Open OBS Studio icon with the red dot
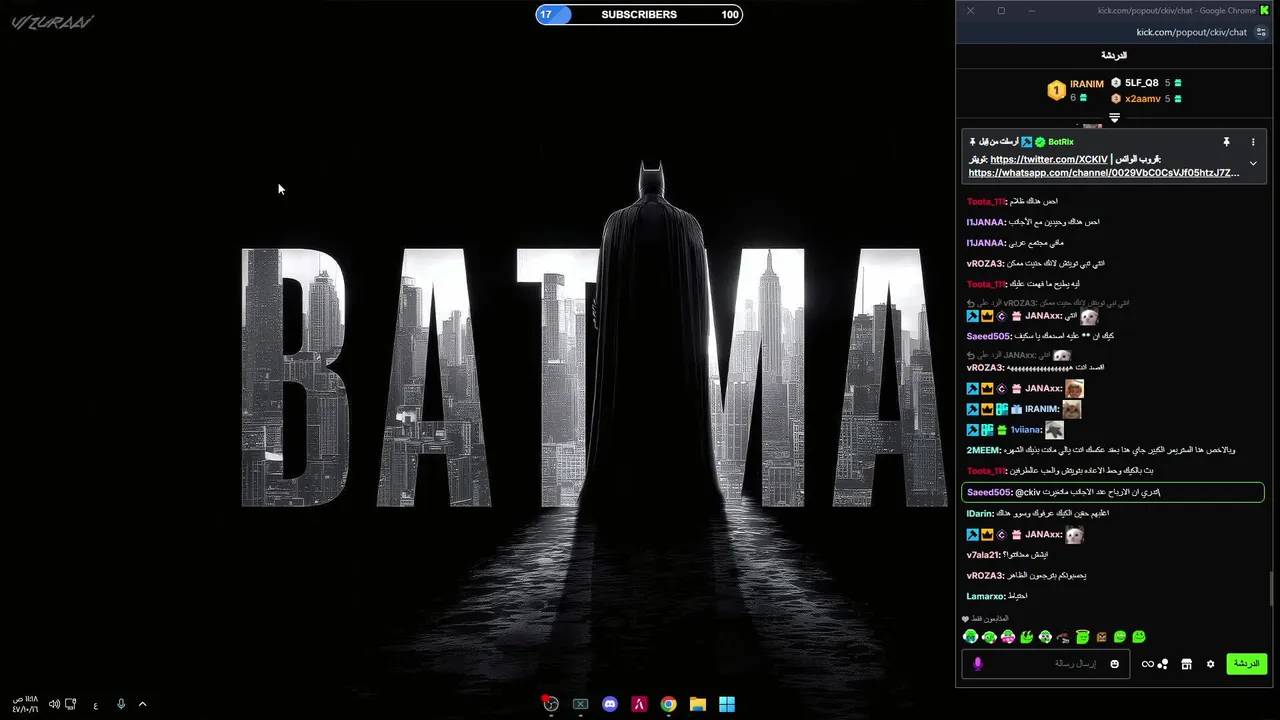Screen dimensions: 1280x720 click(x=550, y=704)
